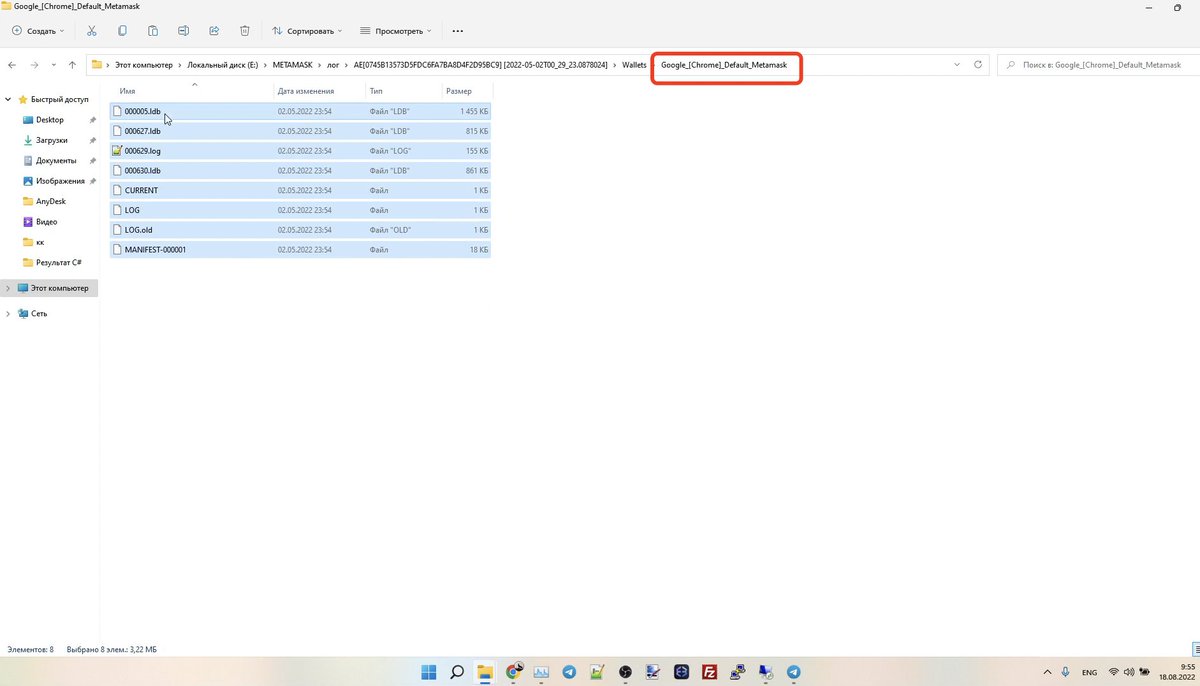
Task: Open taskbar Search magnifier
Action: point(457,672)
